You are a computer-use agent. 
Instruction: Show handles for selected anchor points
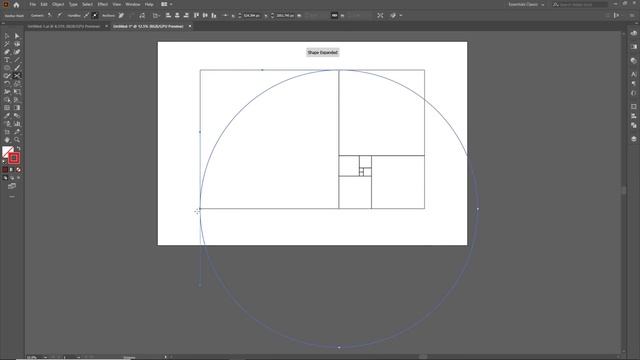click(87, 16)
